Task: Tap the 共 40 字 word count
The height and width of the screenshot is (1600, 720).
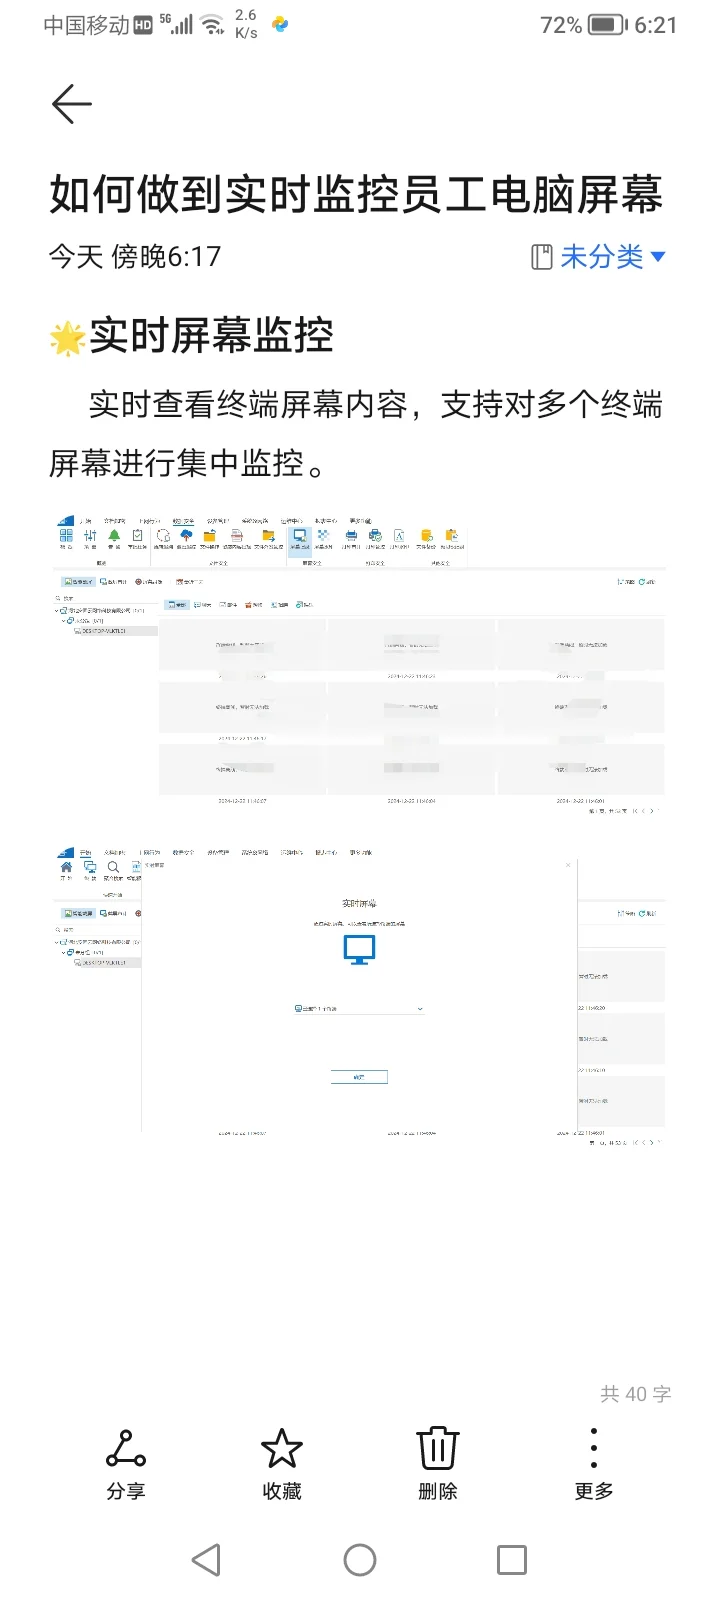Action: (x=635, y=1394)
